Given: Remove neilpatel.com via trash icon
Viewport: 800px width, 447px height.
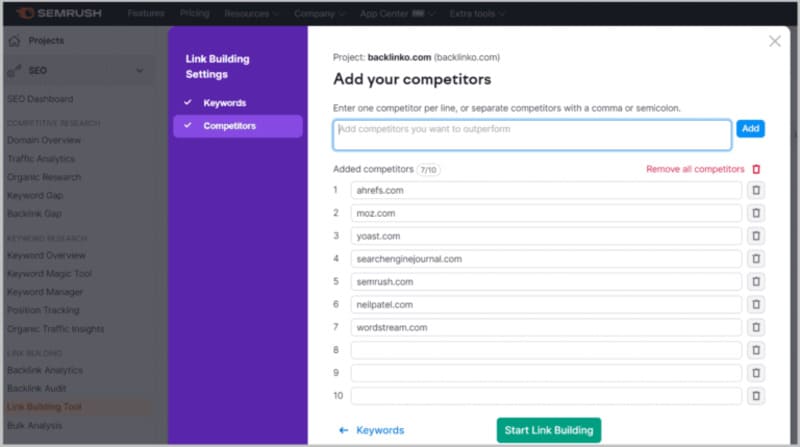Looking at the screenshot, I should (x=756, y=305).
